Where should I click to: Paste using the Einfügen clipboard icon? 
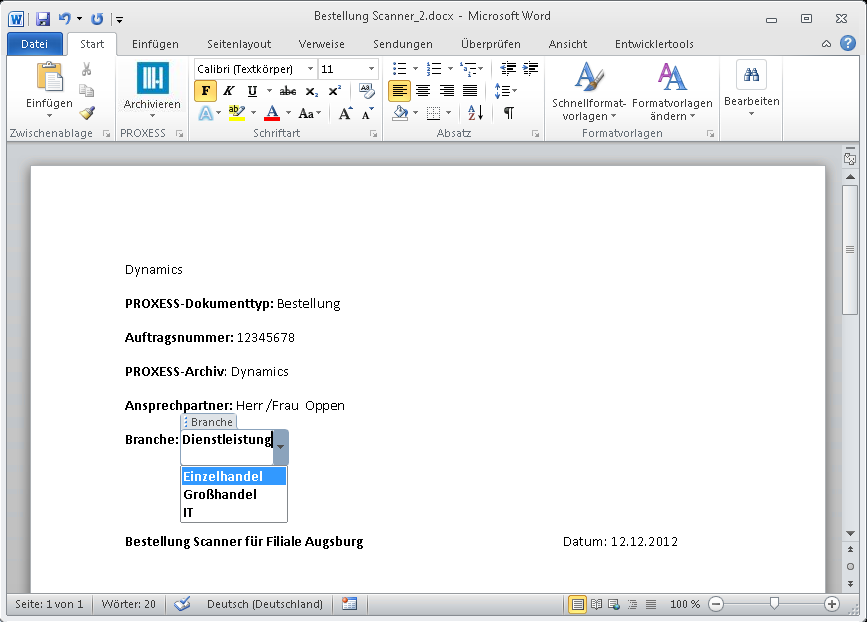coord(49,76)
